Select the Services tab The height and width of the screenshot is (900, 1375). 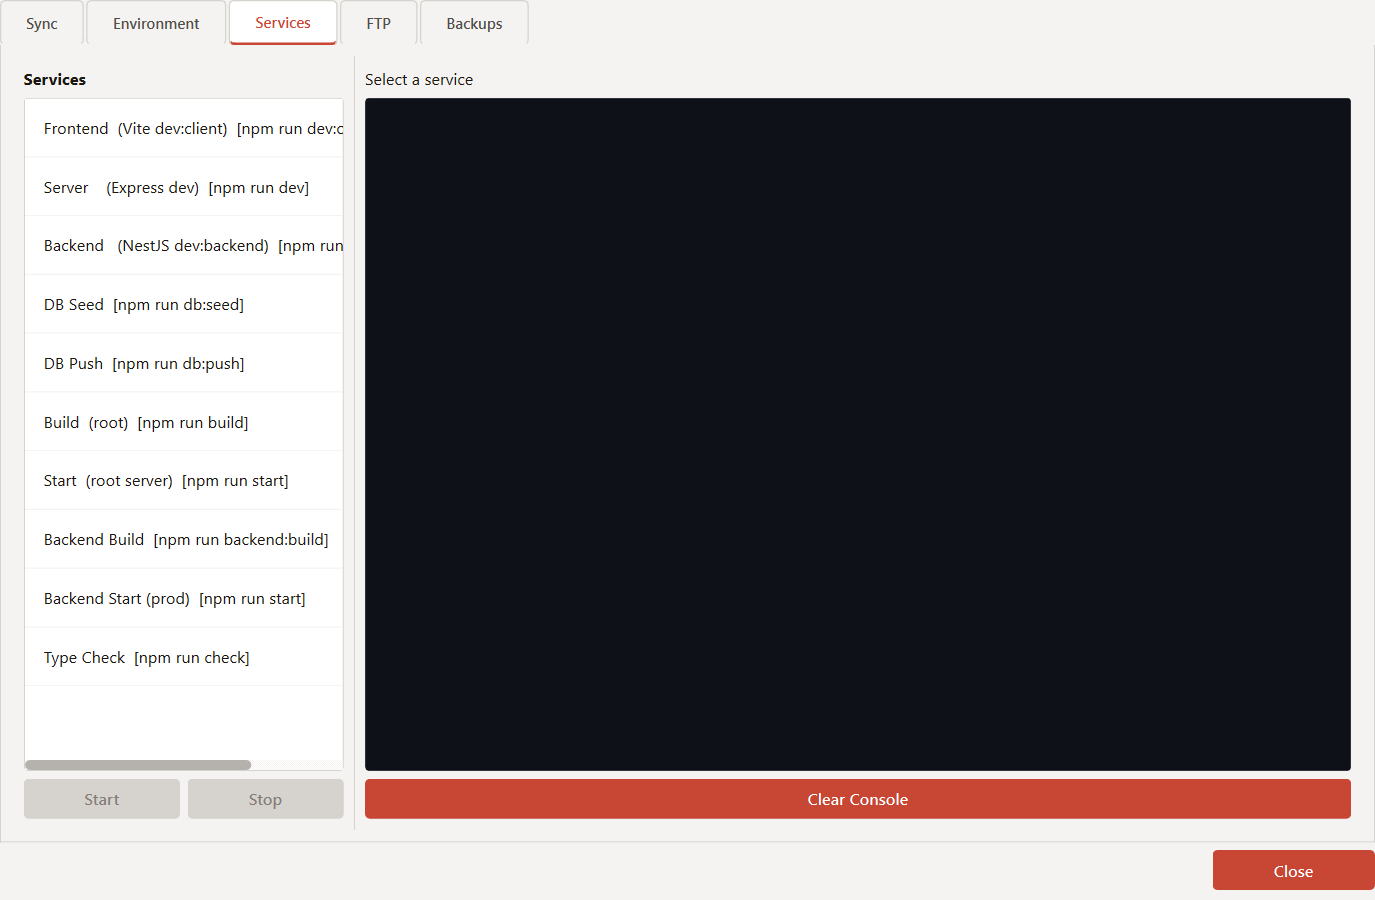coord(283,23)
